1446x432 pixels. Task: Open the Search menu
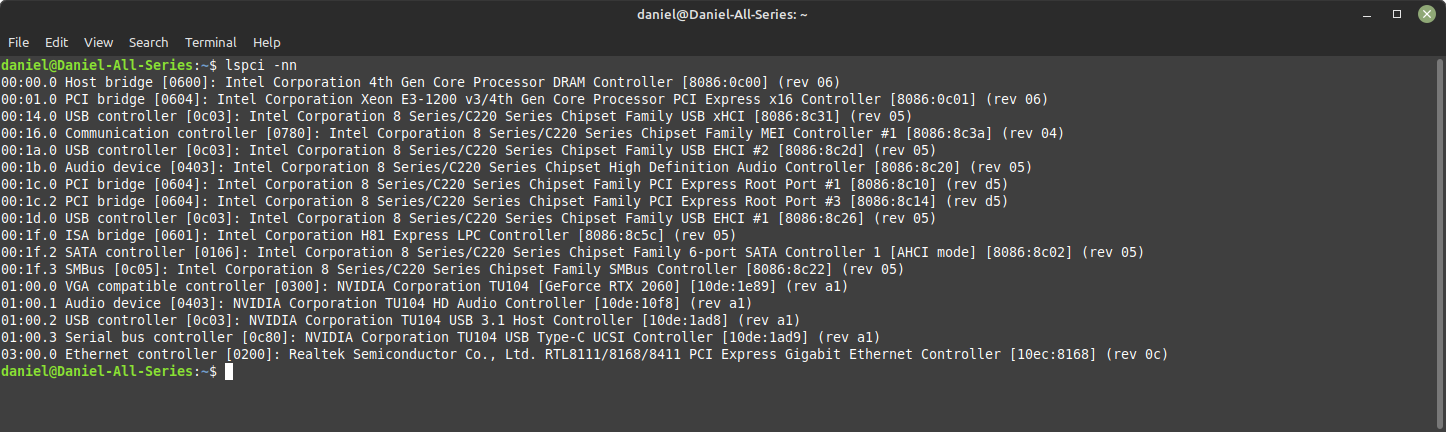pyautogui.click(x=148, y=43)
